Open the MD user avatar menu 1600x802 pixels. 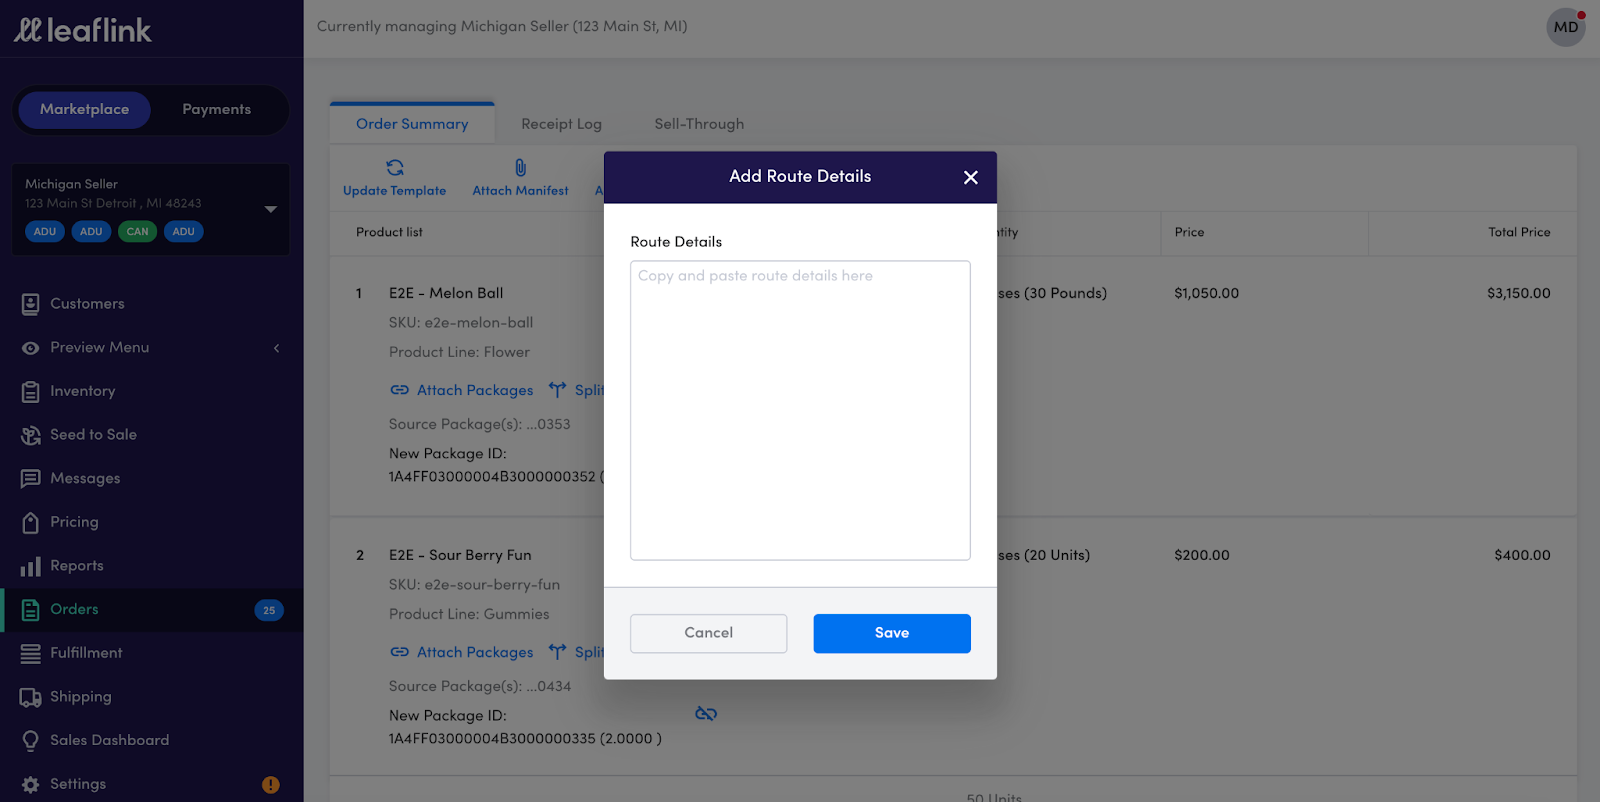point(1566,27)
